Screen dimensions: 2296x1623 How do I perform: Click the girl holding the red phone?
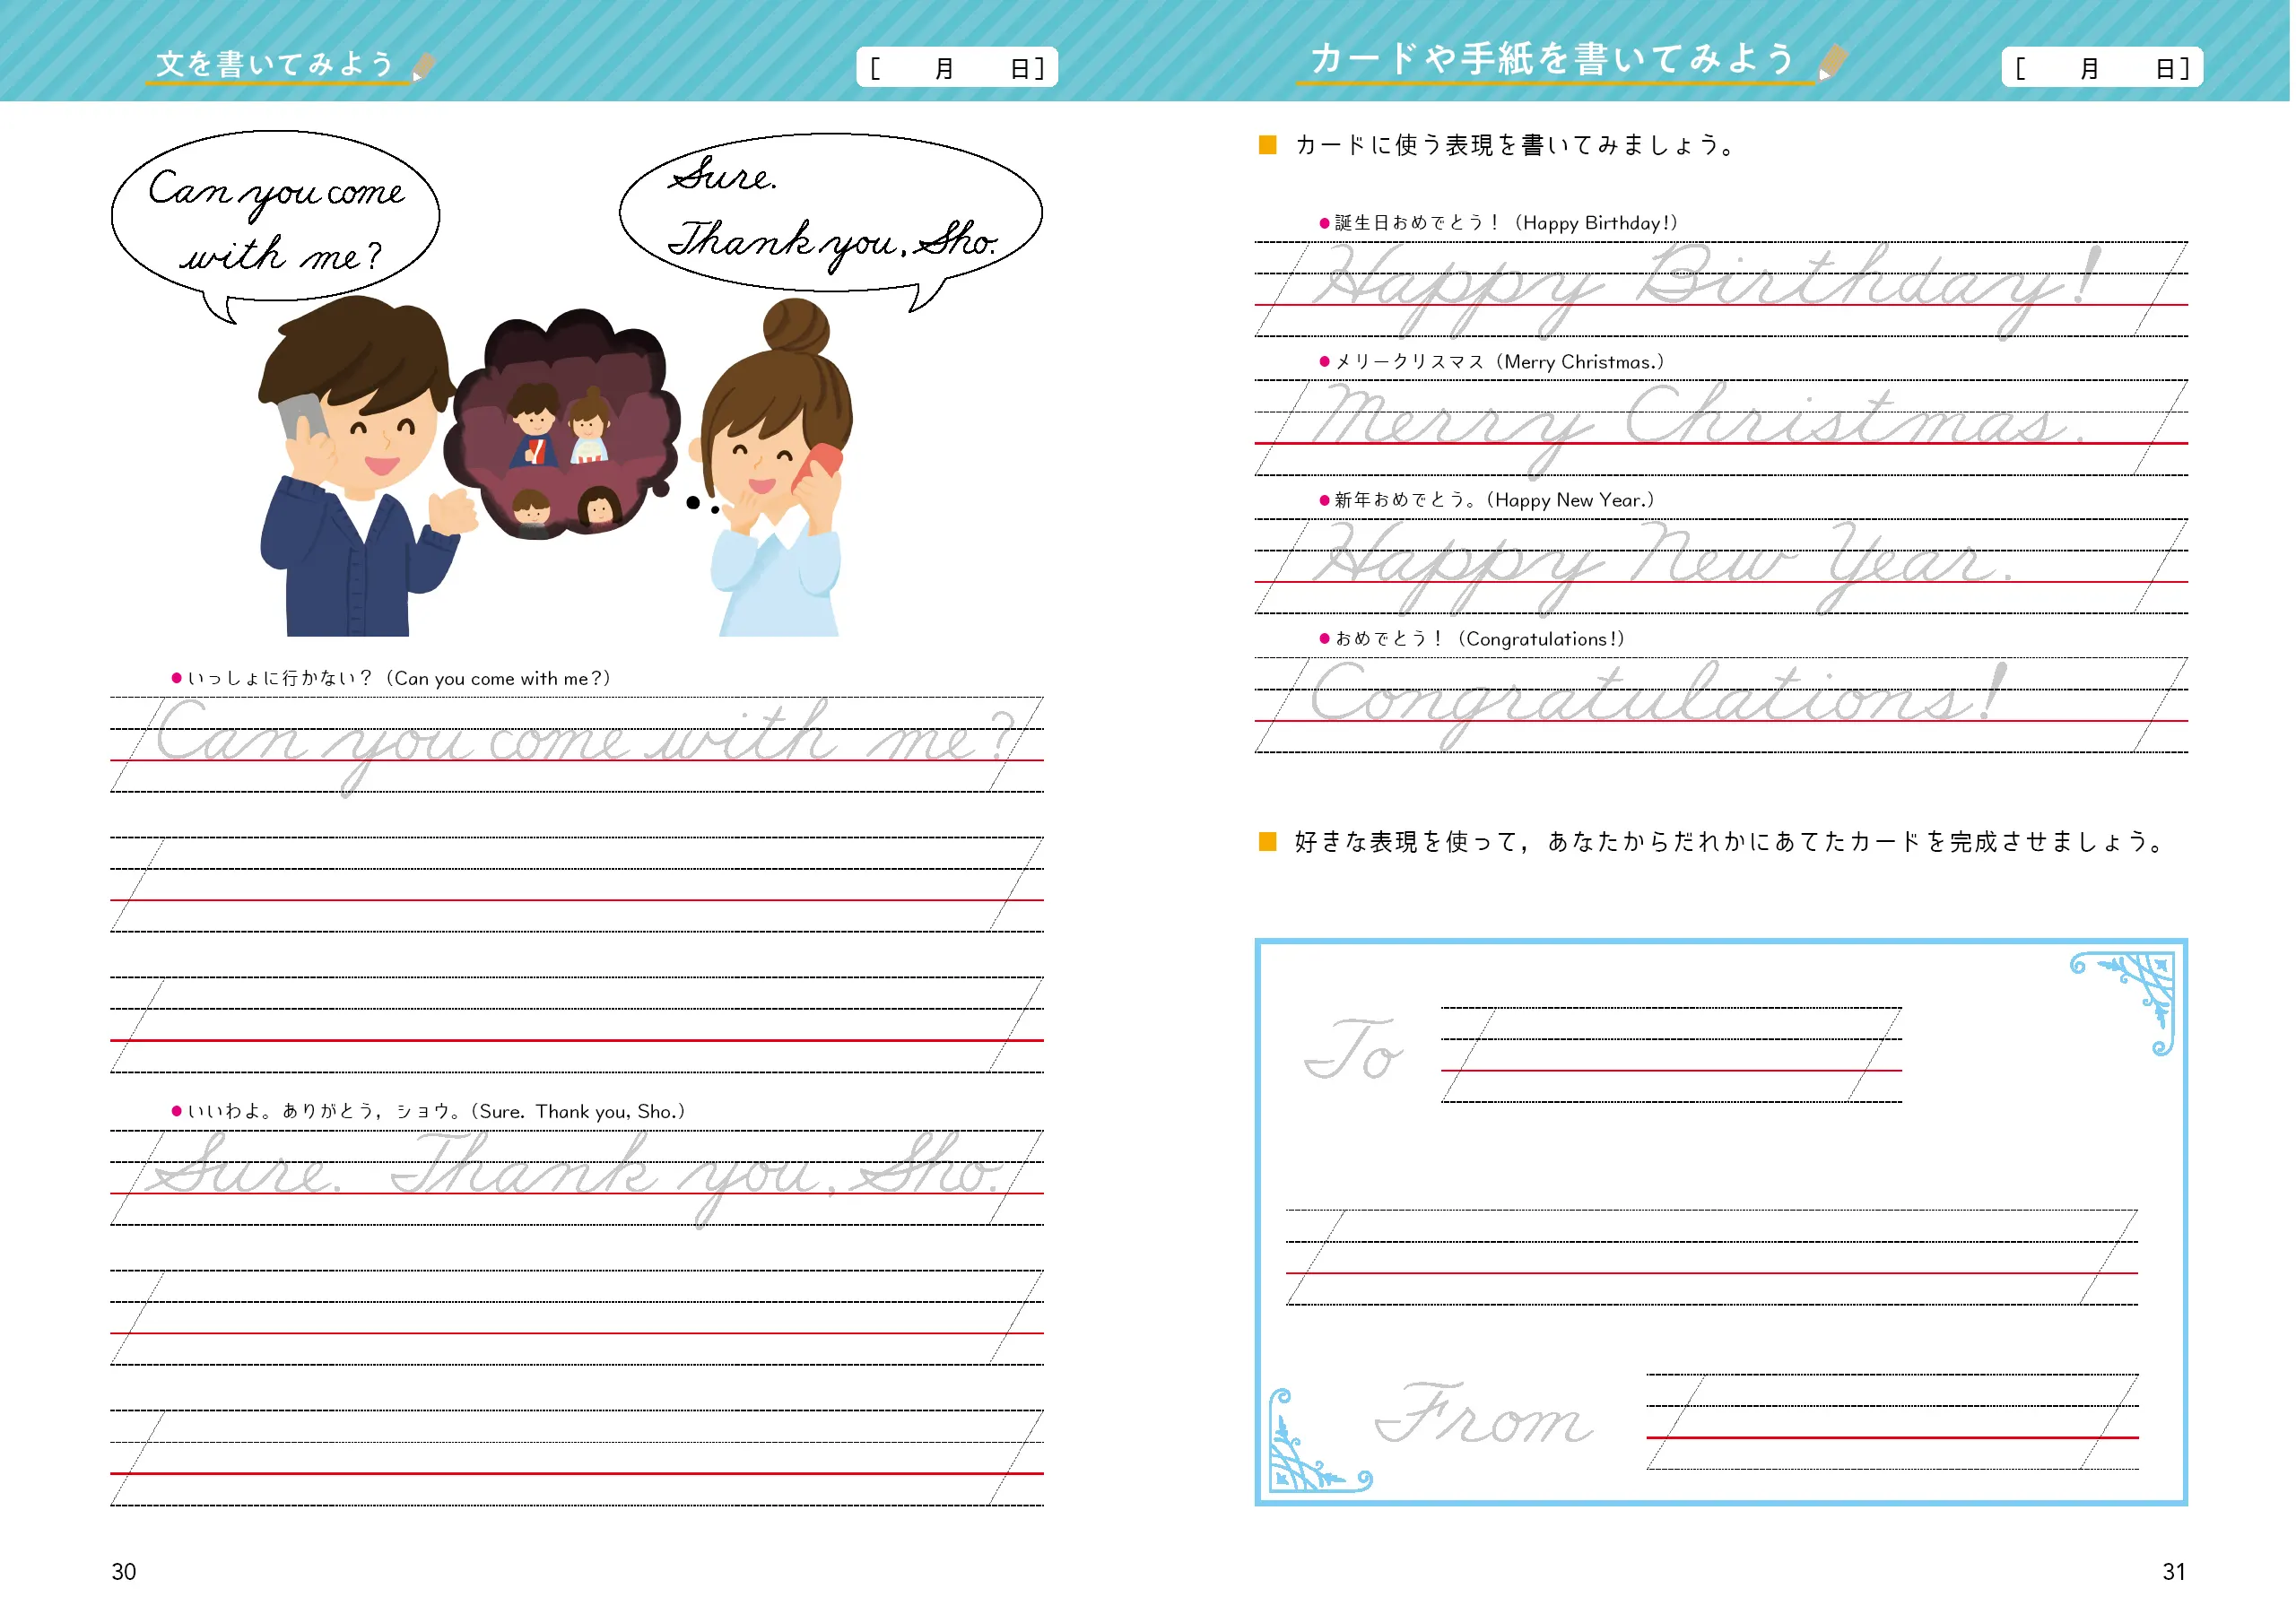[770, 468]
